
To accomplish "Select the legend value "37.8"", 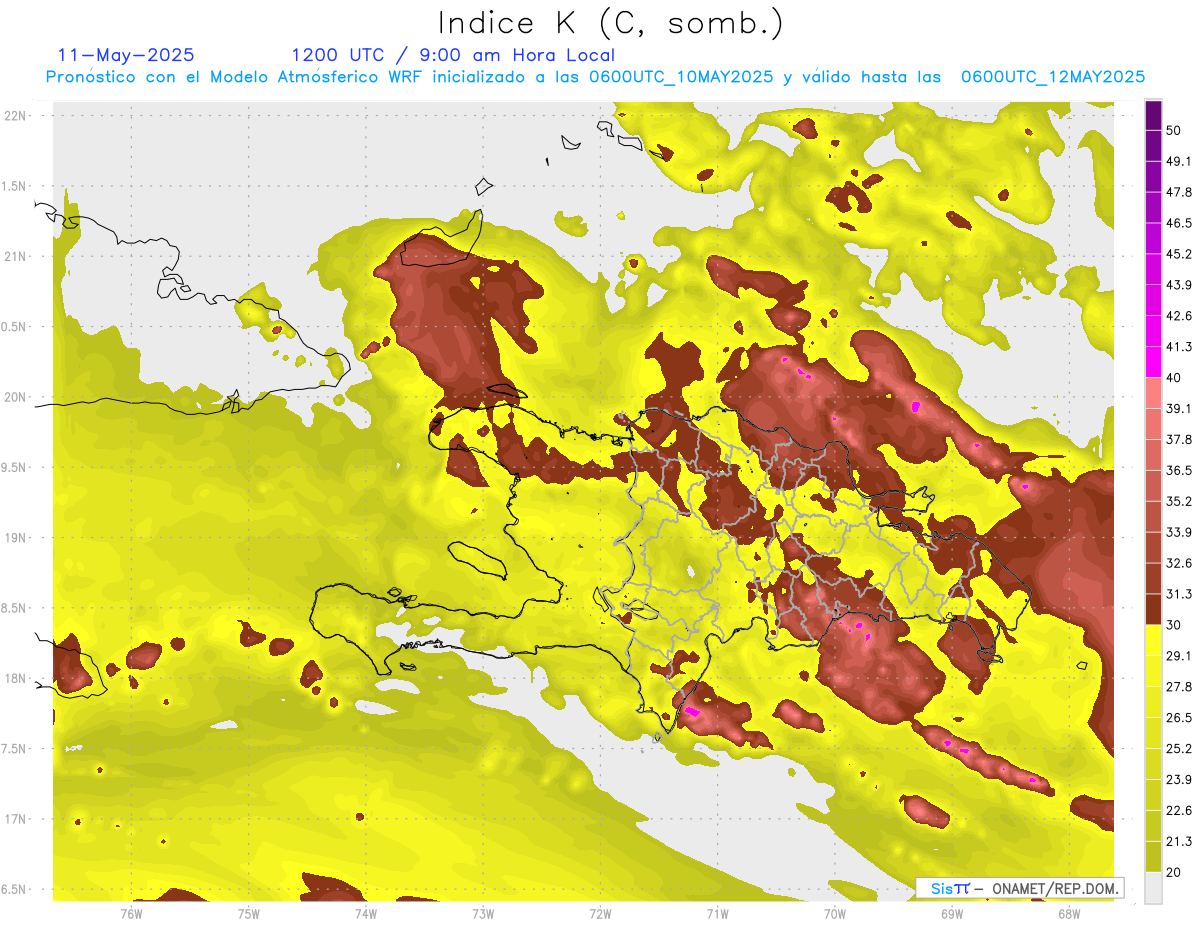I will (1178, 439).
